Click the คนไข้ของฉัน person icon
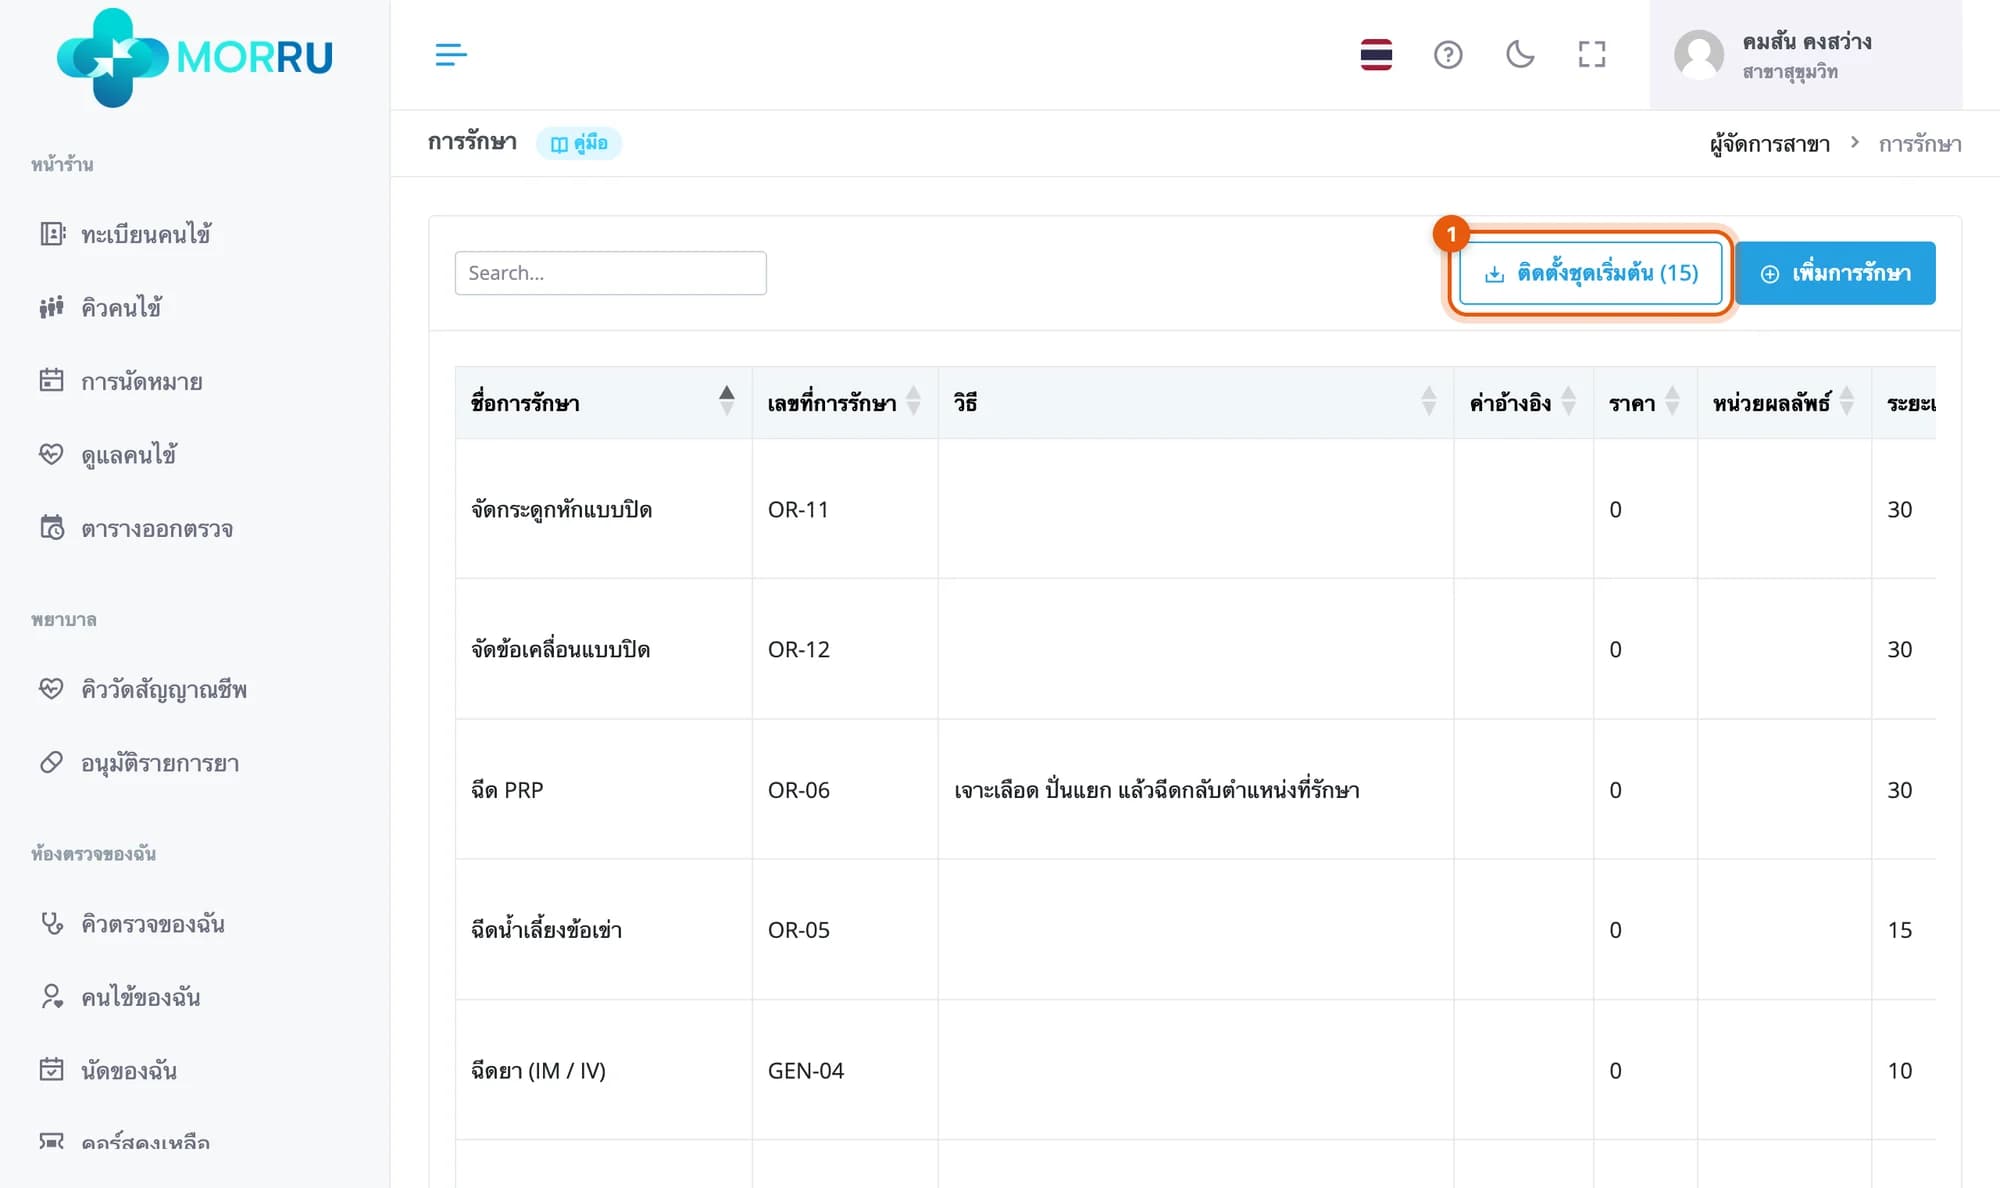Image resolution: width=2000 pixels, height=1188 pixels. [52, 996]
